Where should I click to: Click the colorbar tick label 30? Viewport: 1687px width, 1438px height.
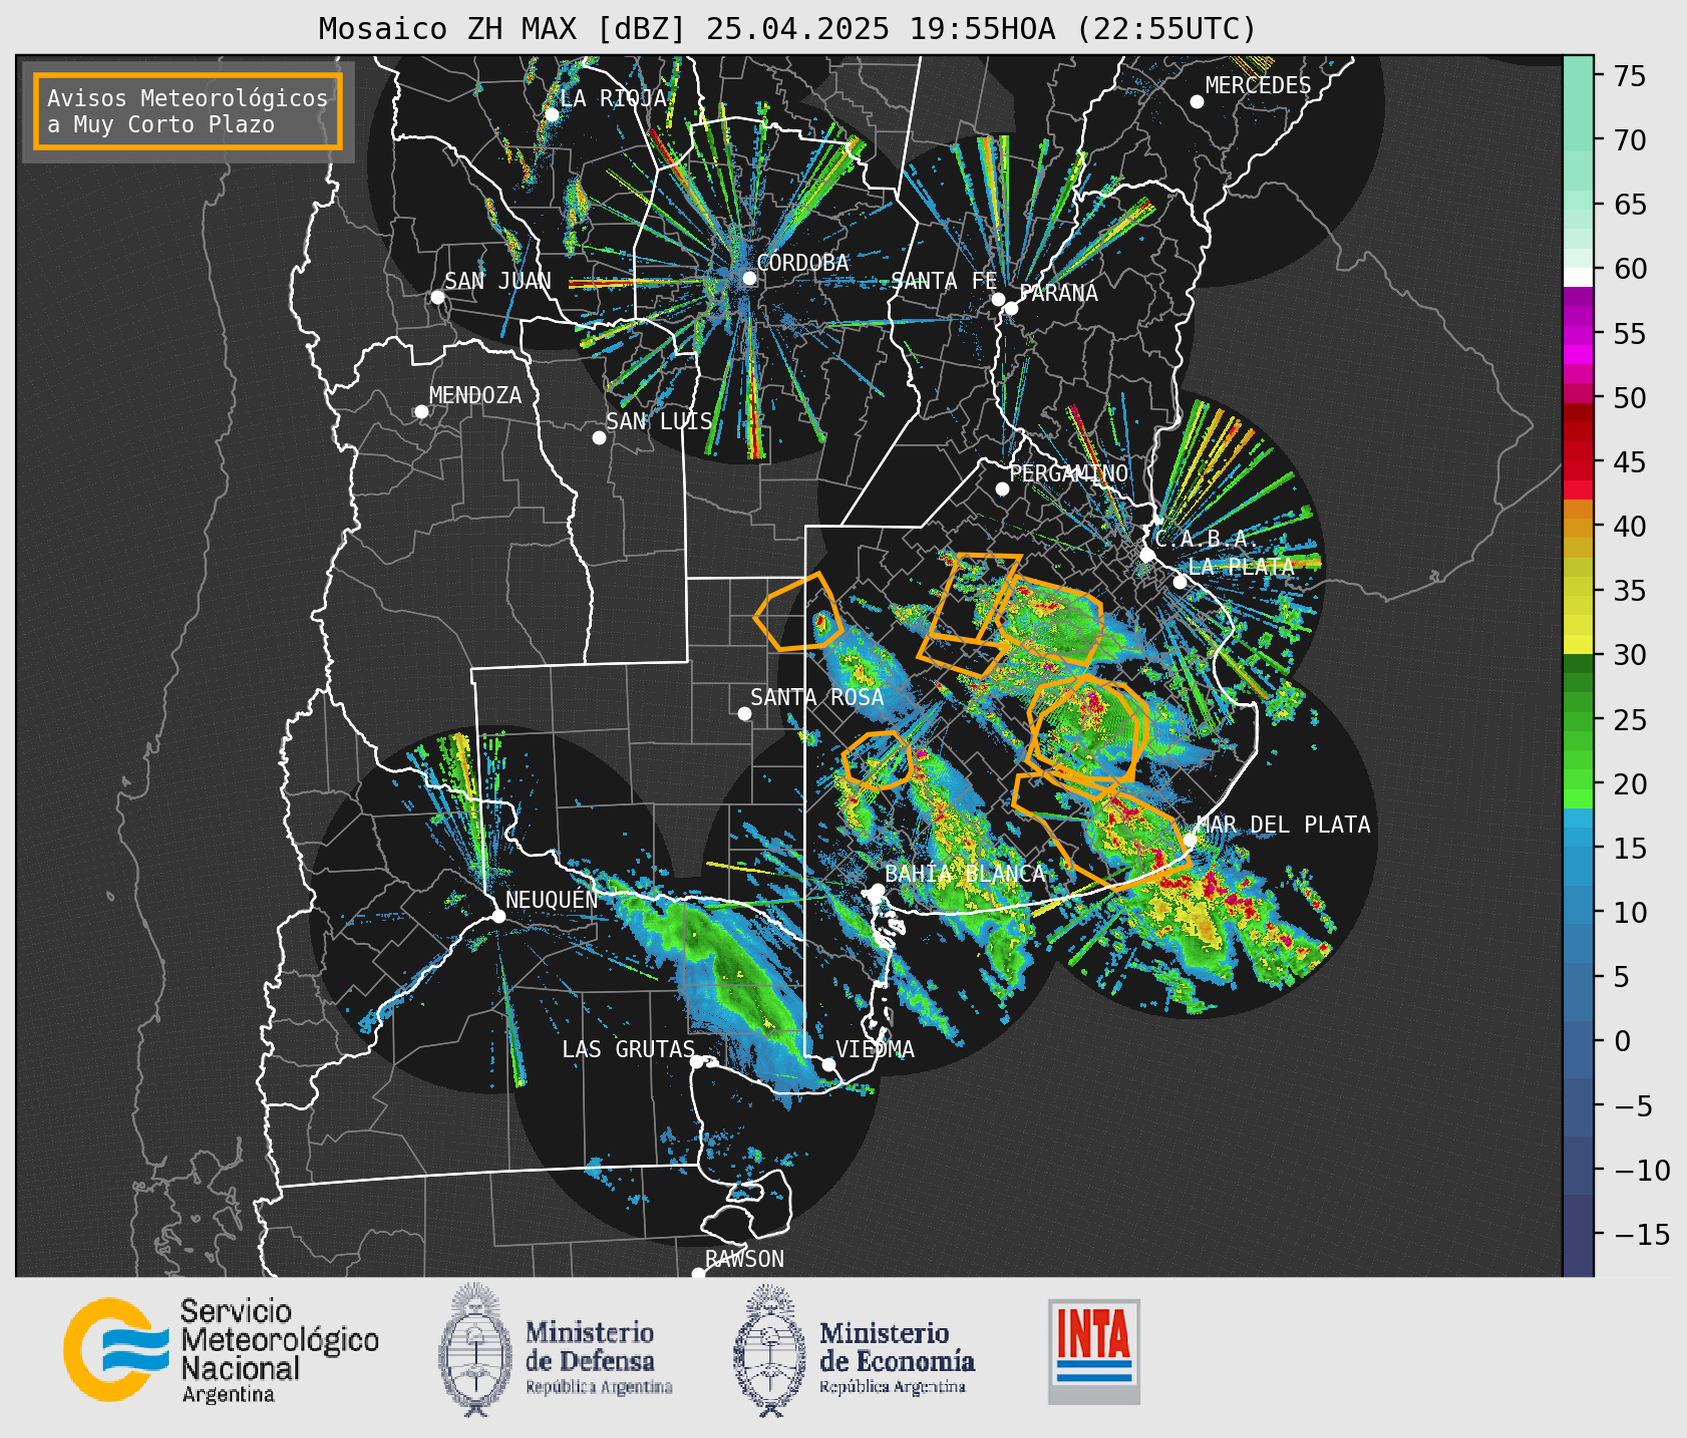point(1629,656)
